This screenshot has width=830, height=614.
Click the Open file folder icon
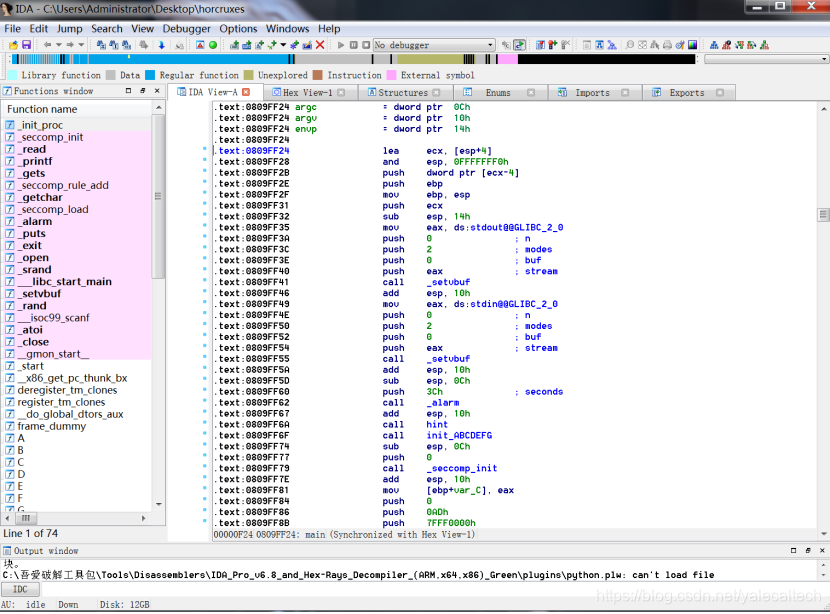13,45
